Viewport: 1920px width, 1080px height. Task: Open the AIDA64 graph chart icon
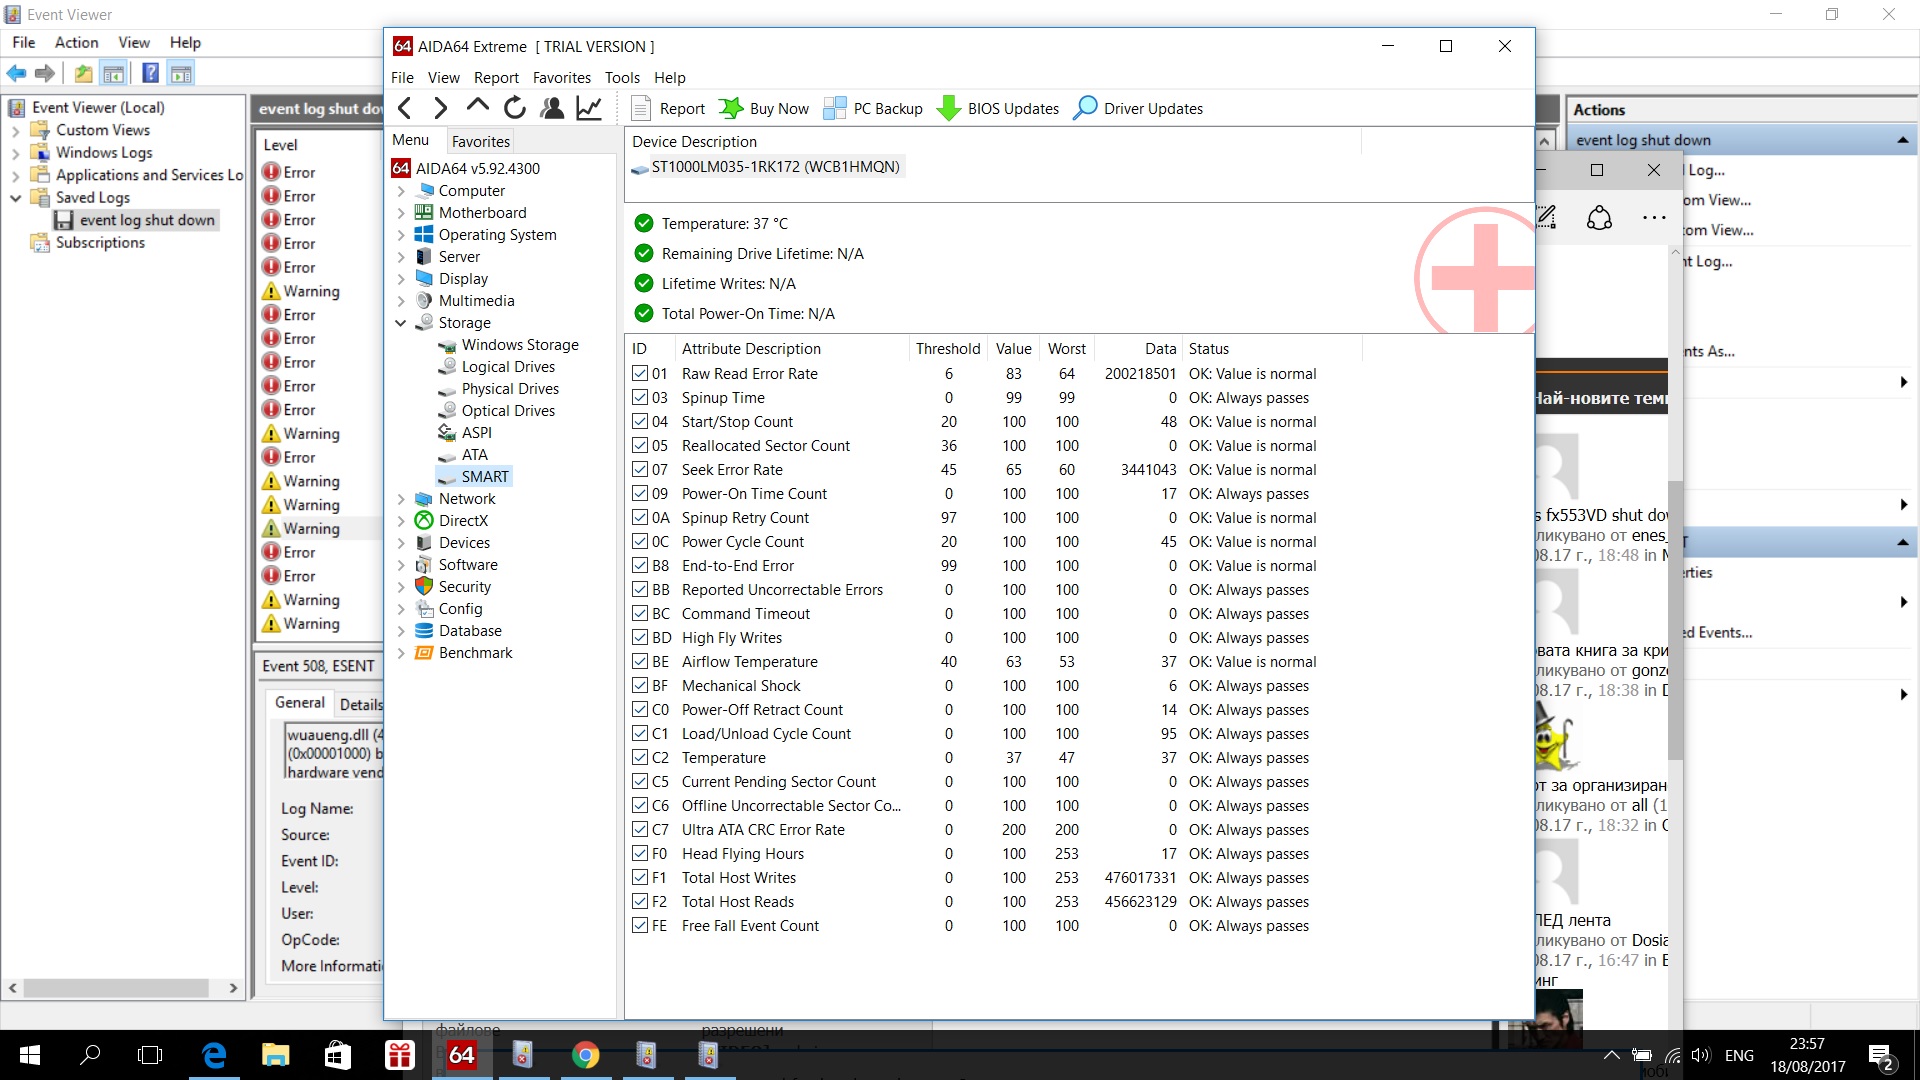coord(589,108)
